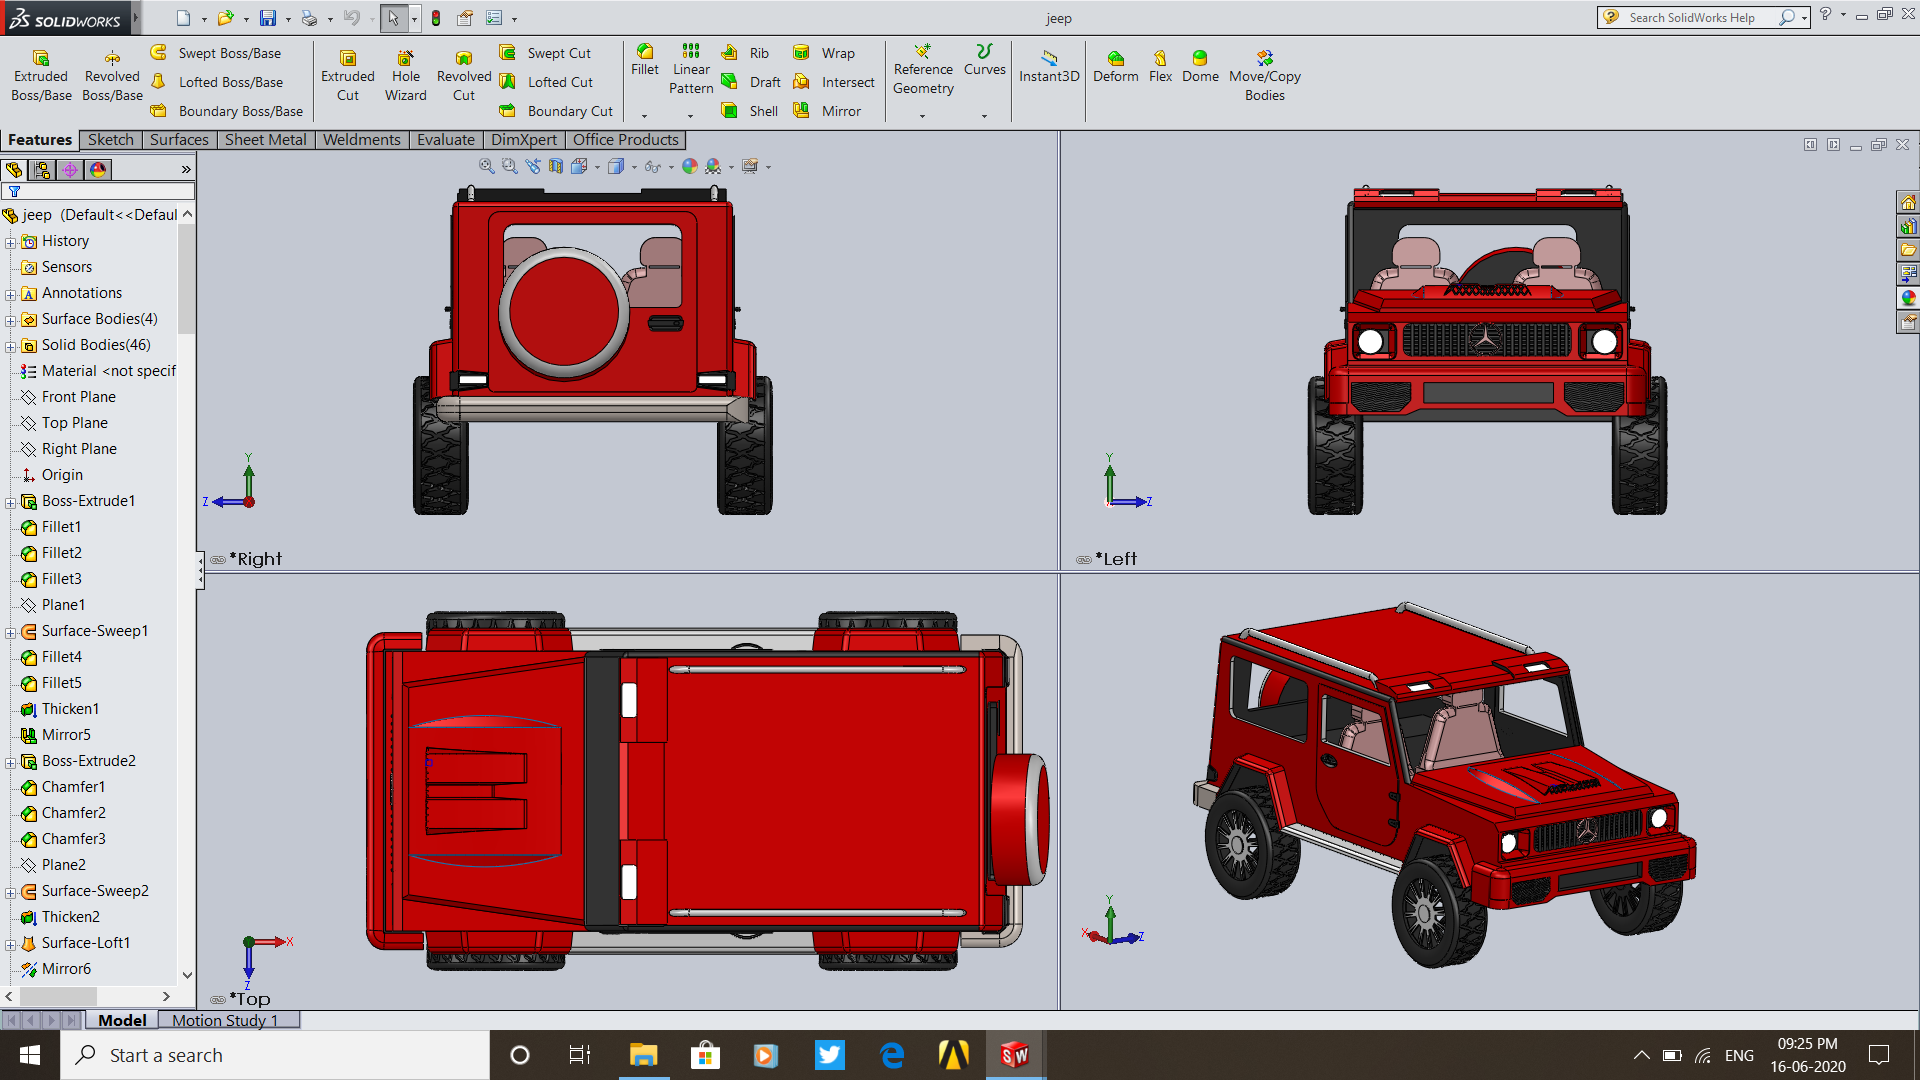Choose the Lofted Cut feature
This screenshot has height=1080, width=1920.
click(x=547, y=82)
